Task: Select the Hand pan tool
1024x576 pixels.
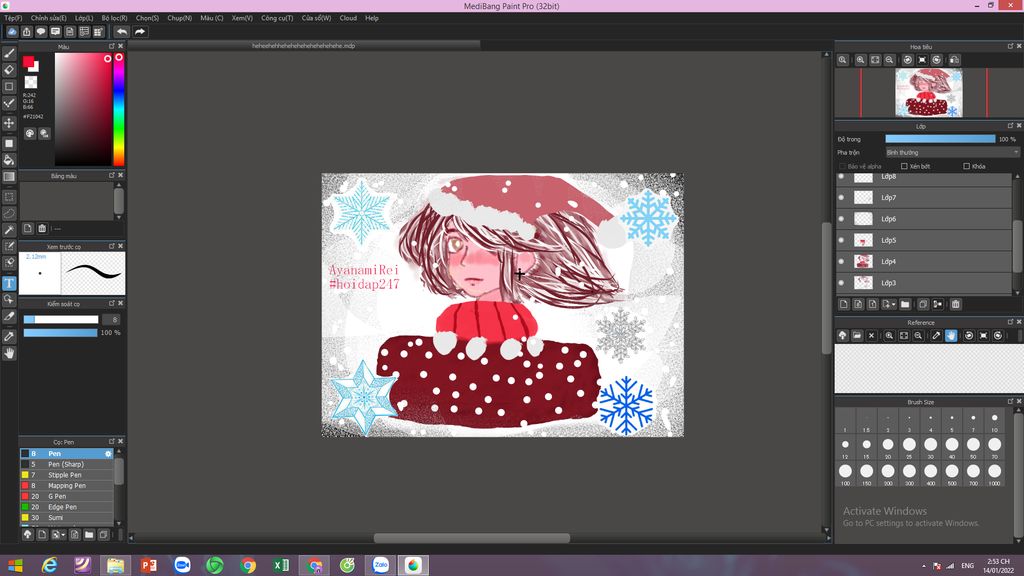Action: [x=9, y=353]
